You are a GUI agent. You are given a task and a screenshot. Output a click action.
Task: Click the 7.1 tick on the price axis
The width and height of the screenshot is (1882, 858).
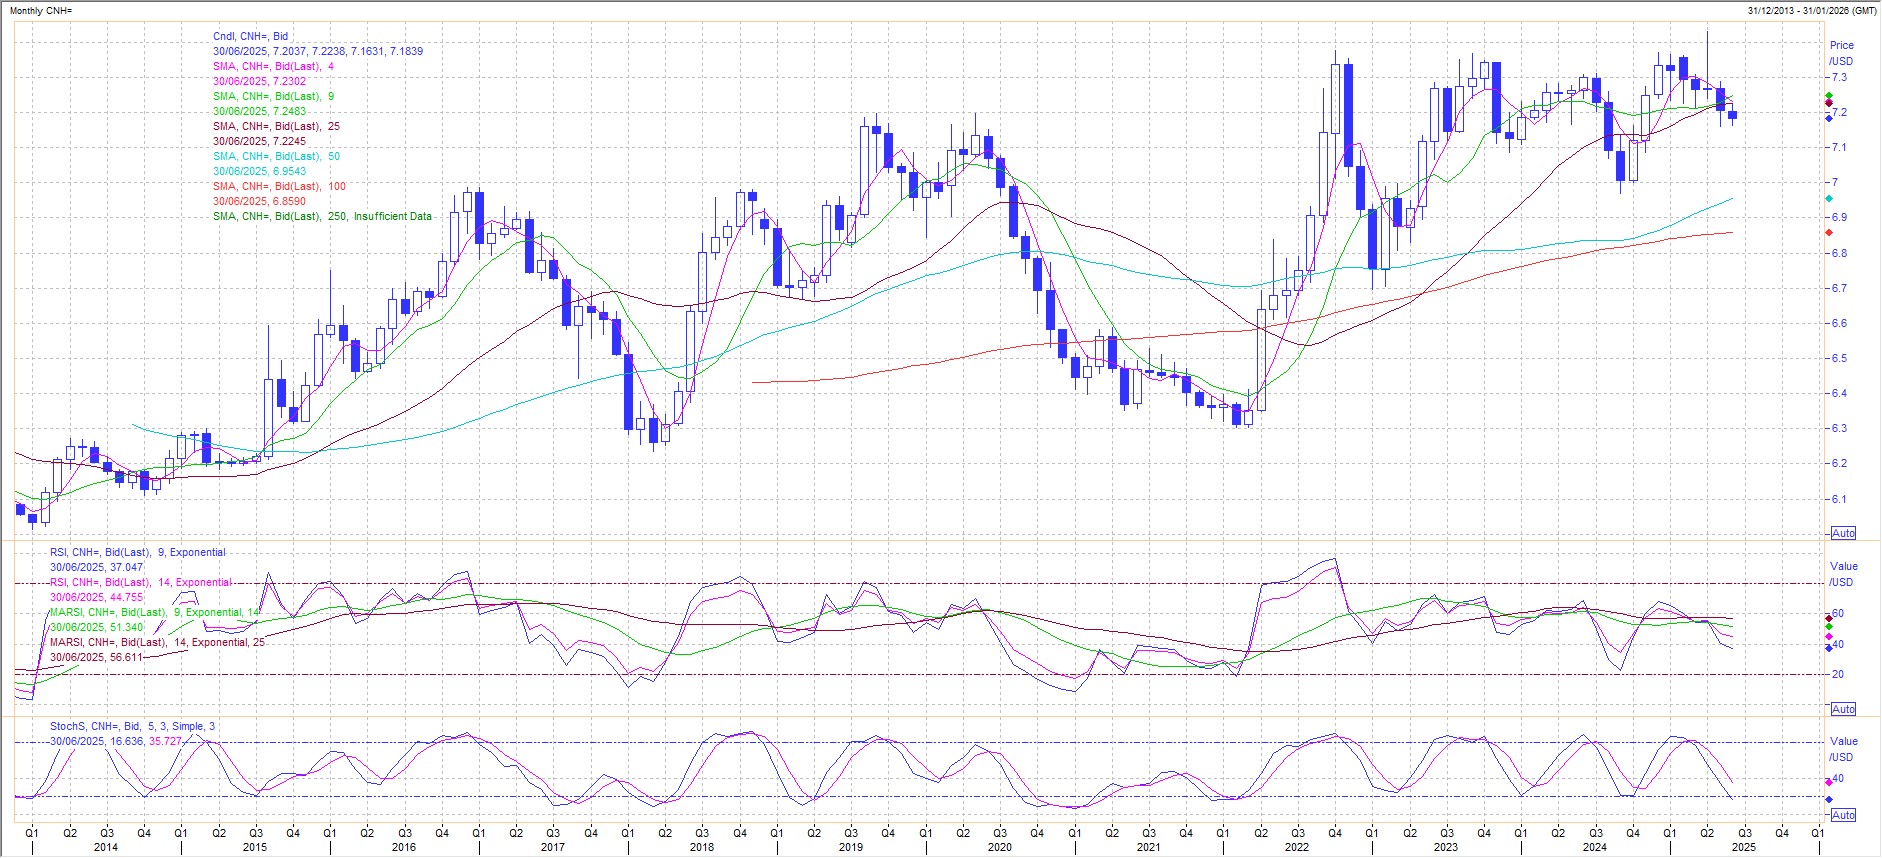coord(1839,147)
